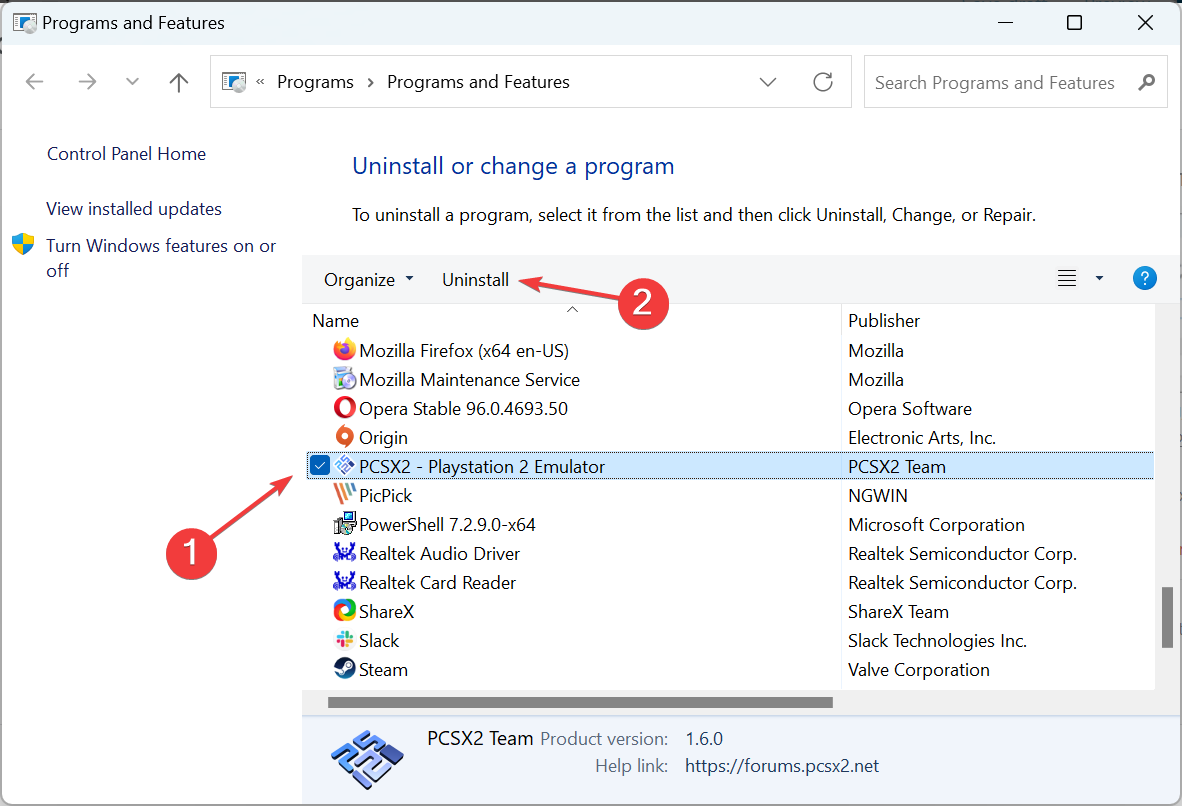Expand the double chevron before Programs
Screen dimensions: 1182x806
(x=260, y=81)
